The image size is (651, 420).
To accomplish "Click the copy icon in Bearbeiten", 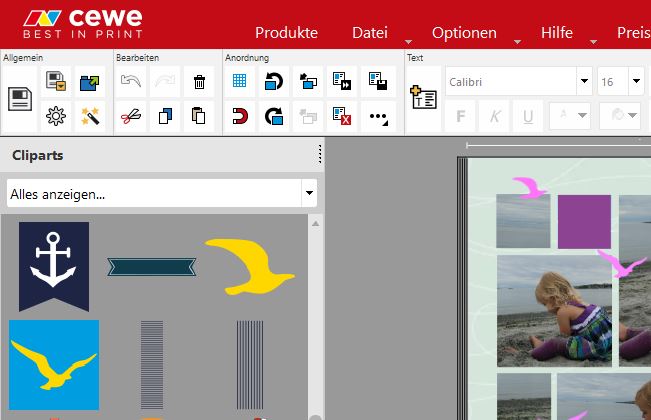I will [x=165, y=116].
